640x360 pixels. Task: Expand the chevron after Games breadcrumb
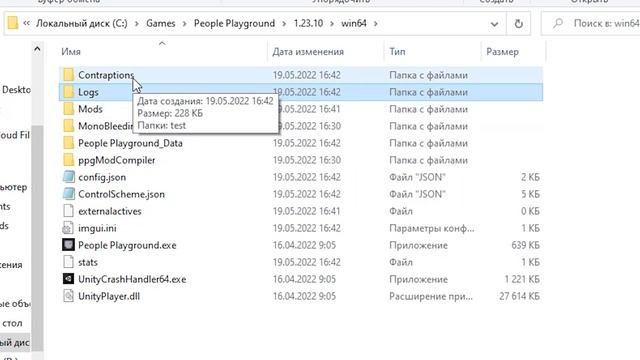pos(184,24)
